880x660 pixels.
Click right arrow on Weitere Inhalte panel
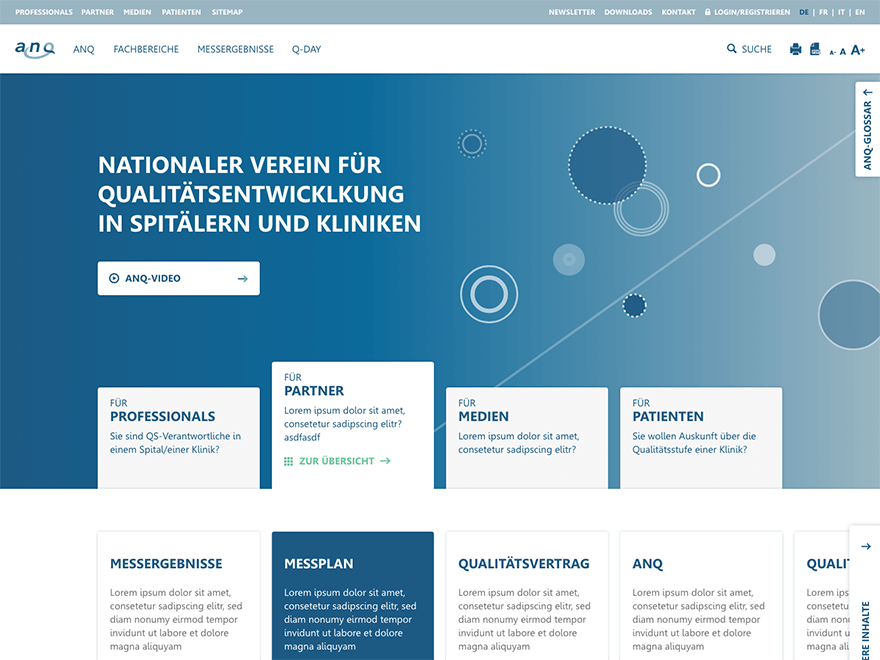coord(866,546)
